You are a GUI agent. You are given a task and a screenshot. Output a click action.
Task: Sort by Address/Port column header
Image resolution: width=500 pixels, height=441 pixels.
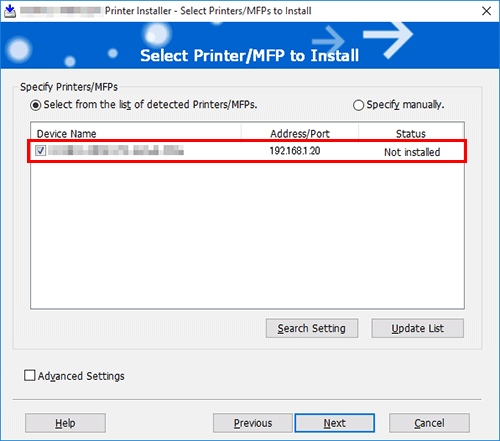tap(300, 134)
